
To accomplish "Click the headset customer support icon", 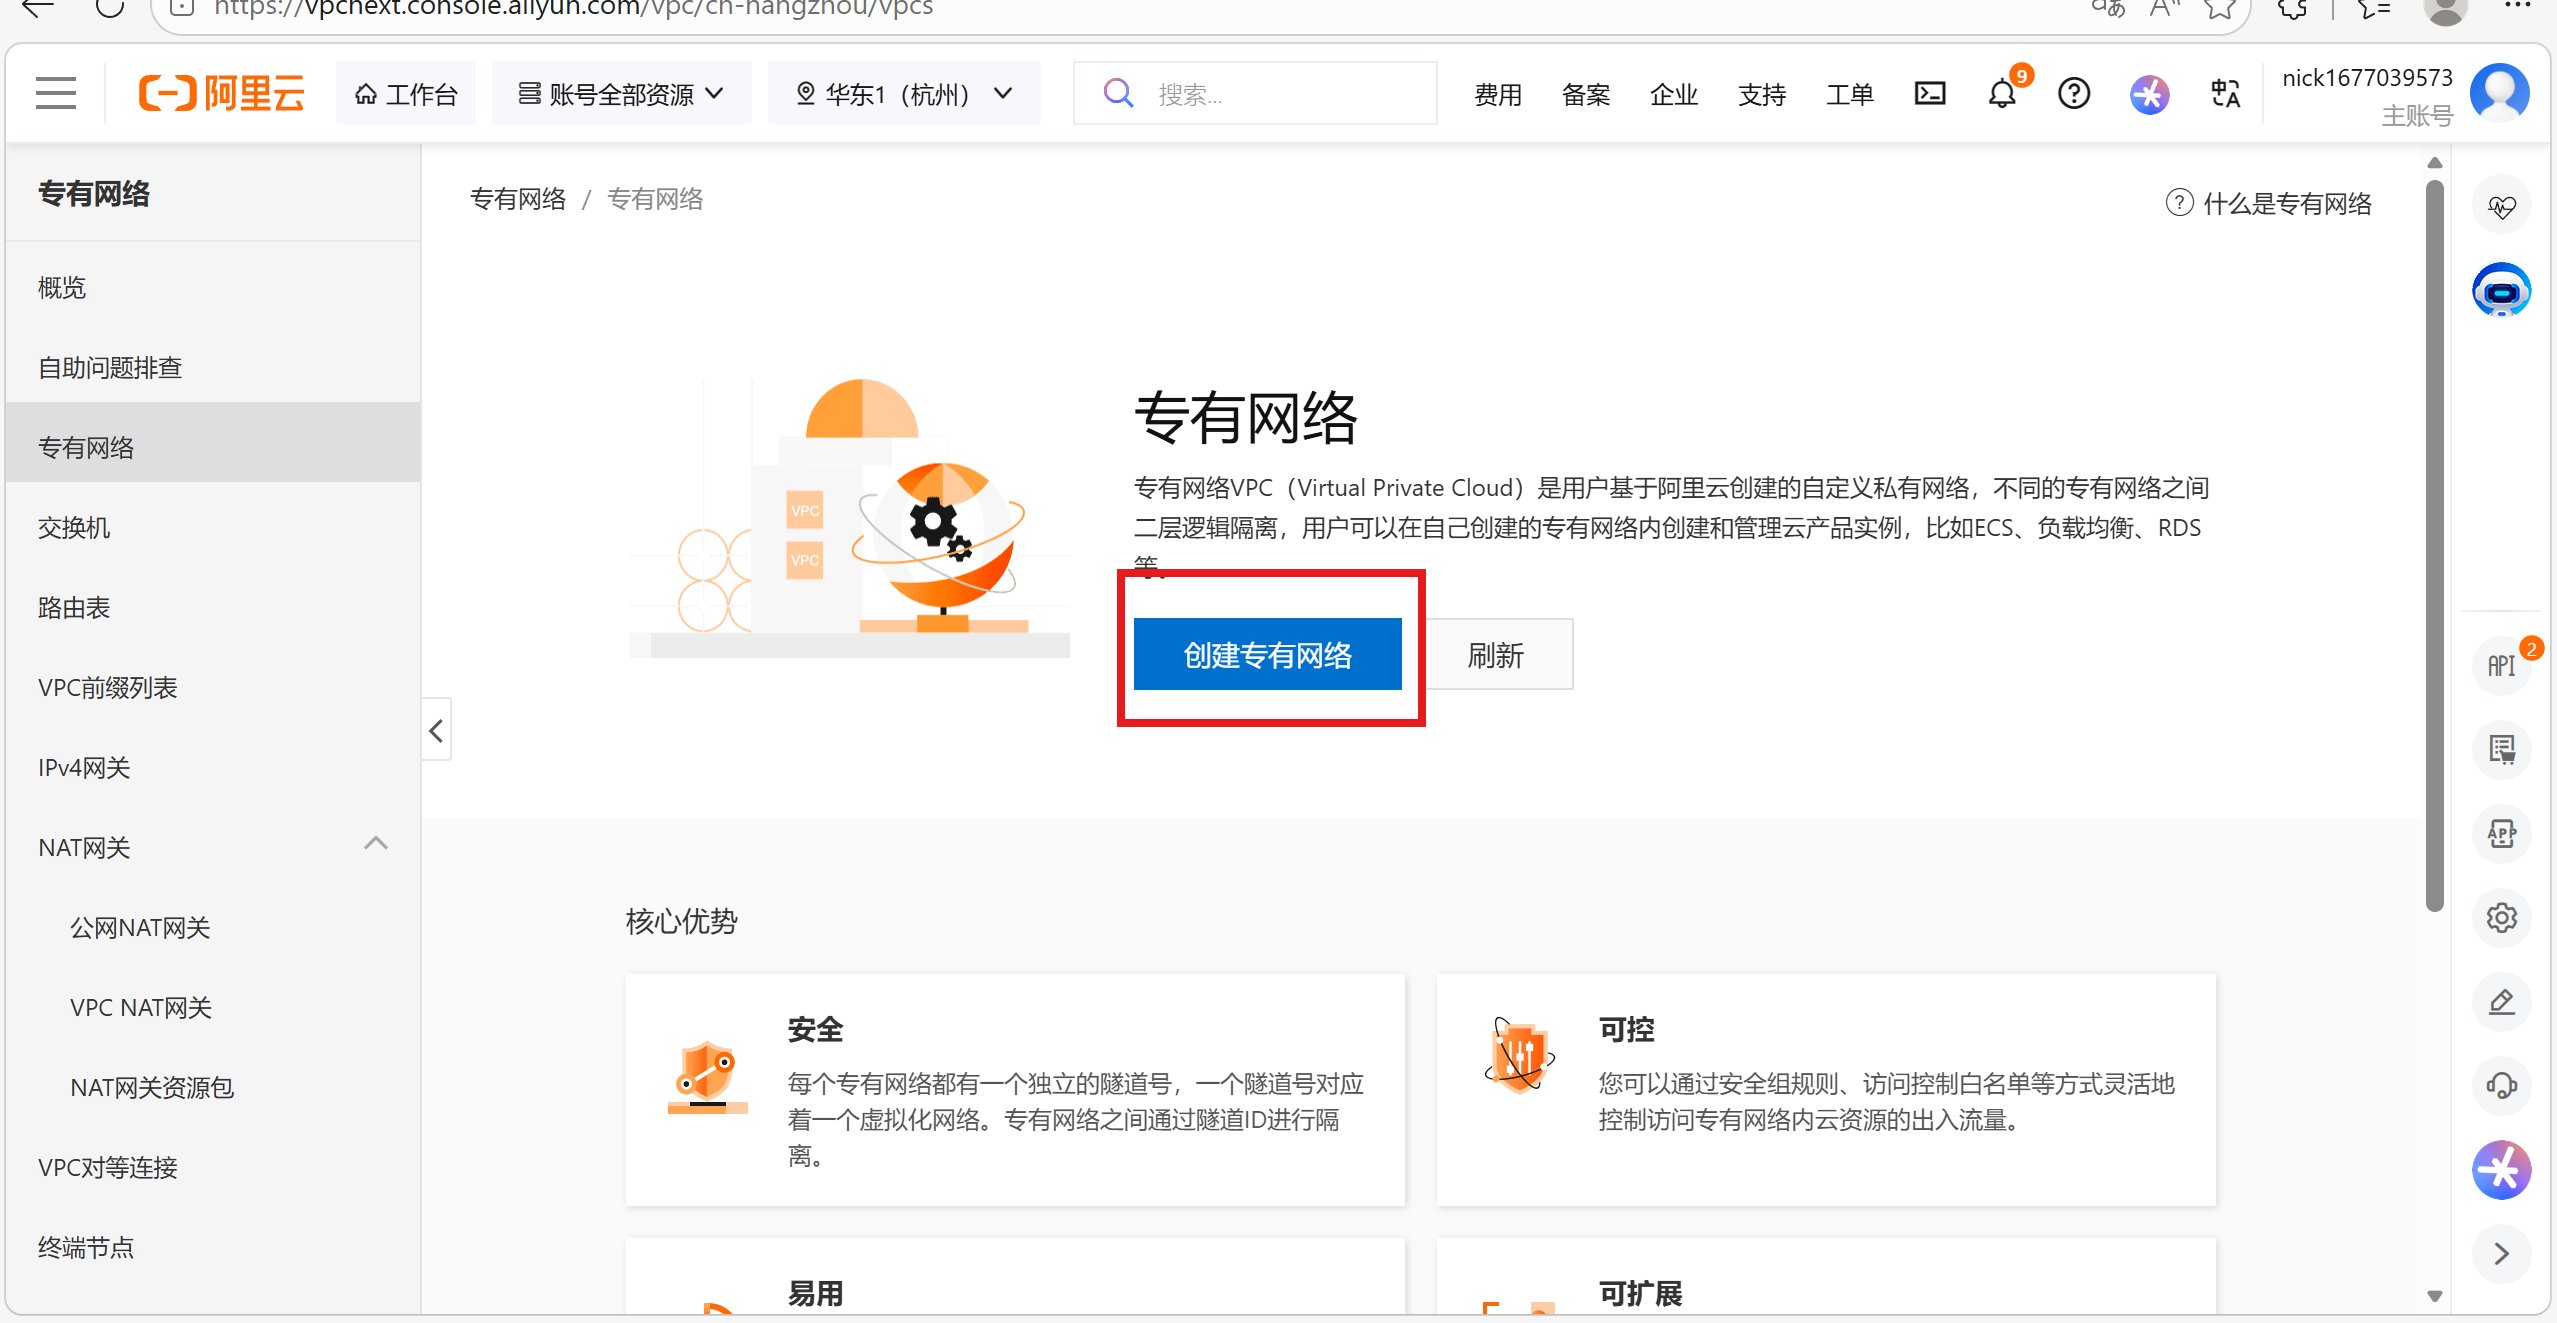I will tap(2501, 1085).
